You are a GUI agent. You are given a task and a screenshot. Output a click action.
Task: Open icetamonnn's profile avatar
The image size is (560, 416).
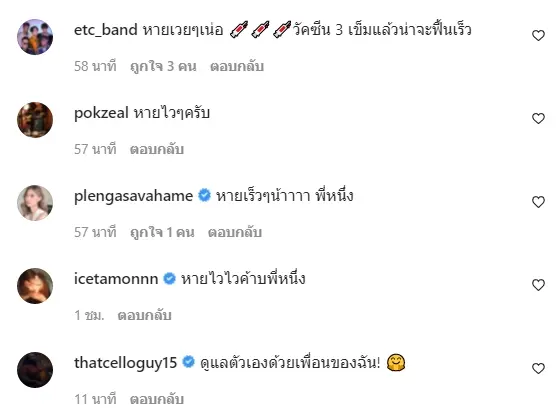coord(35,286)
